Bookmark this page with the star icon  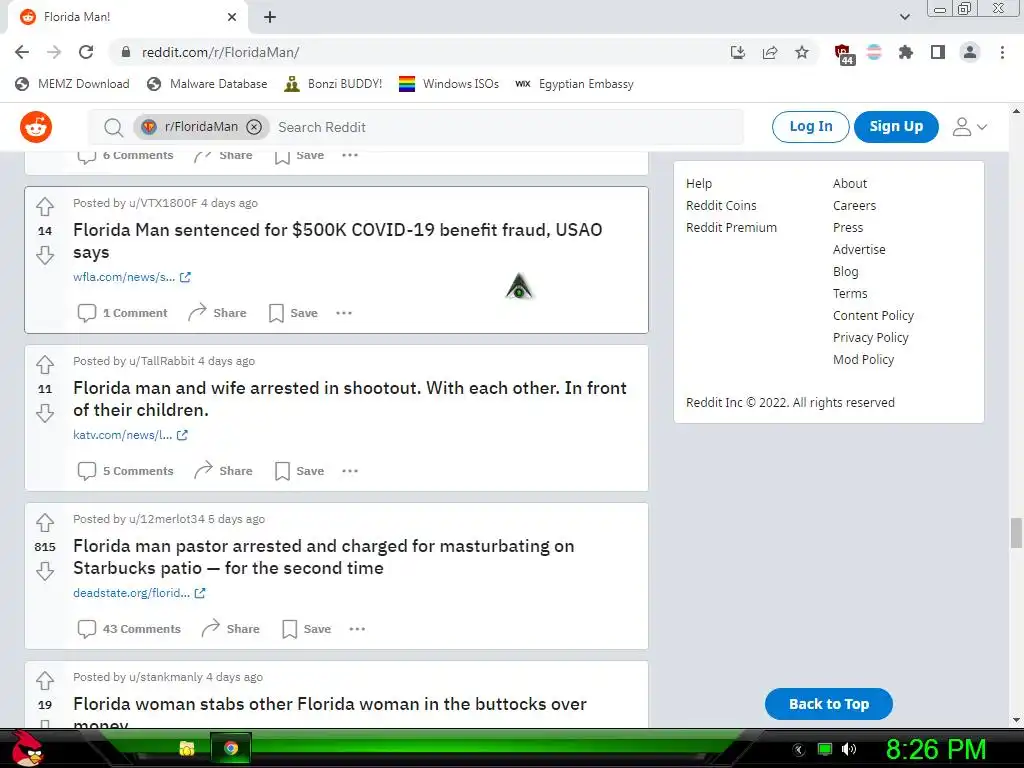click(x=802, y=52)
